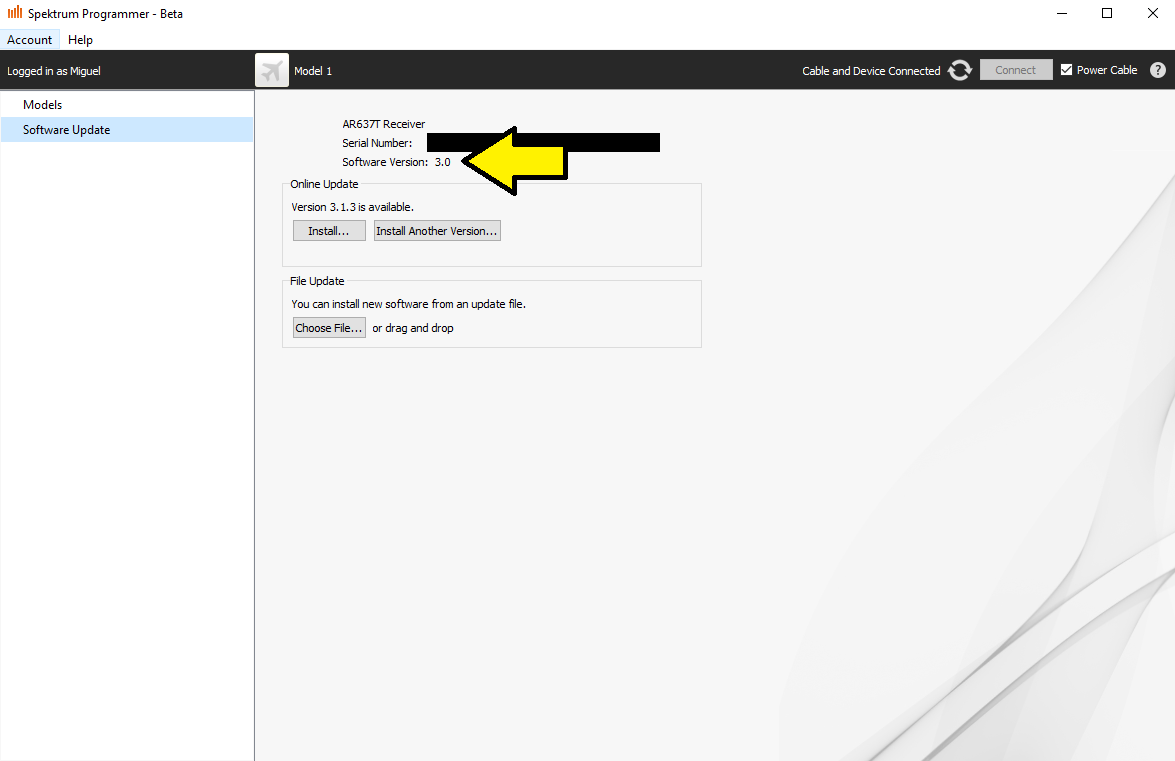Open help via question mark icon

coord(1158,70)
